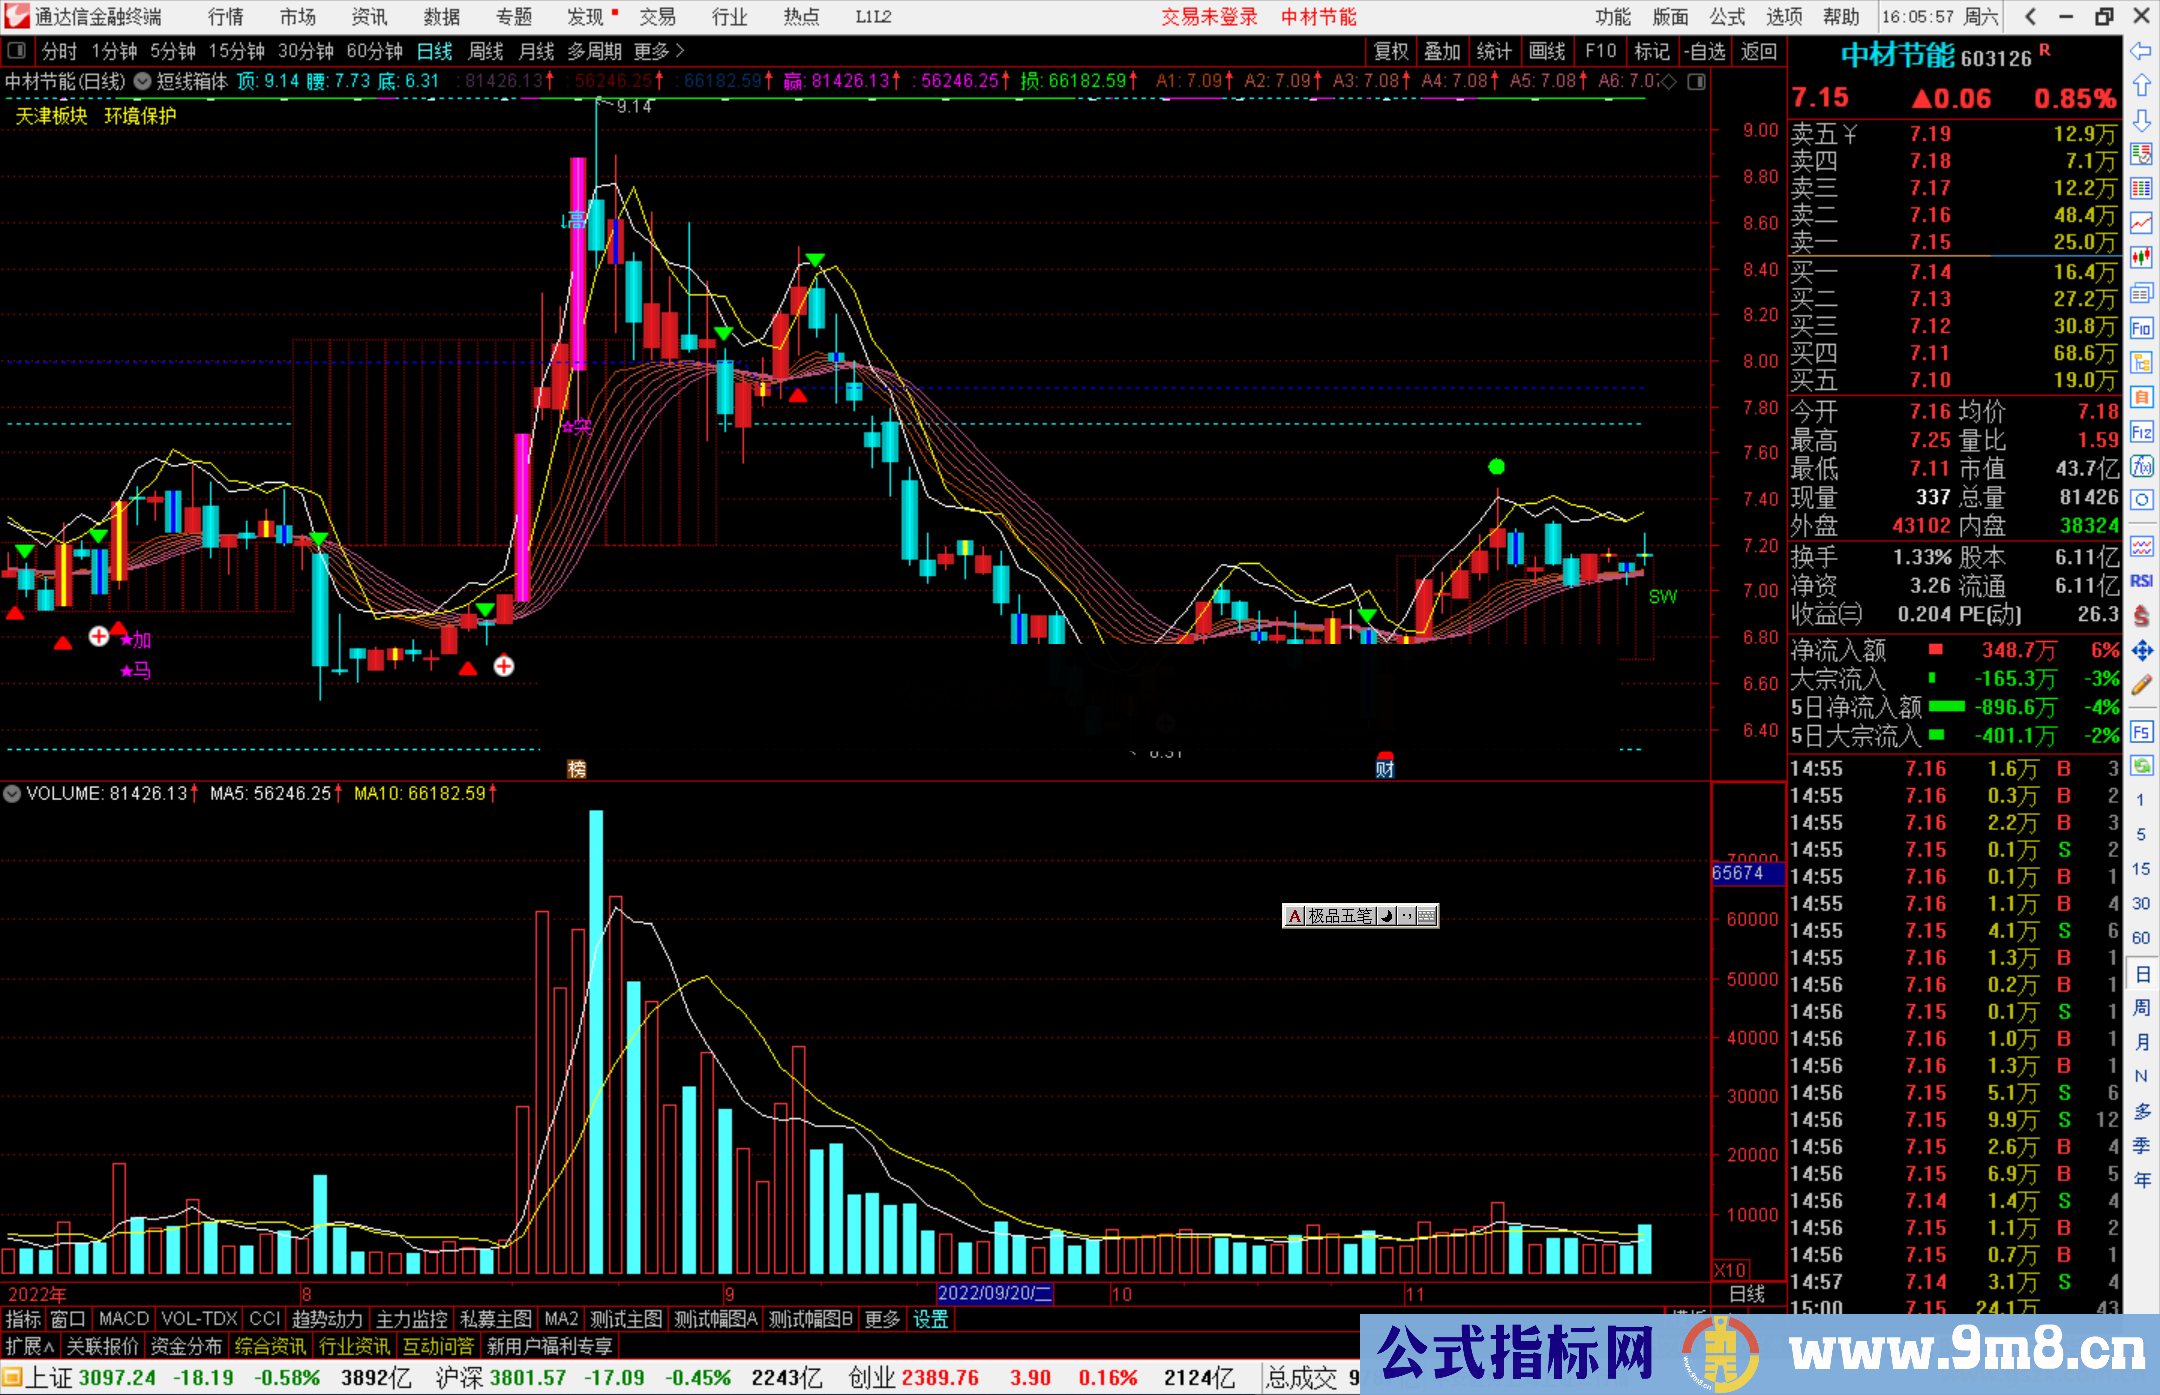The height and width of the screenshot is (1395, 2160).
Task: Click the move crosshair arrows icon
Action: pyautogui.click(x=2141, y=651)
